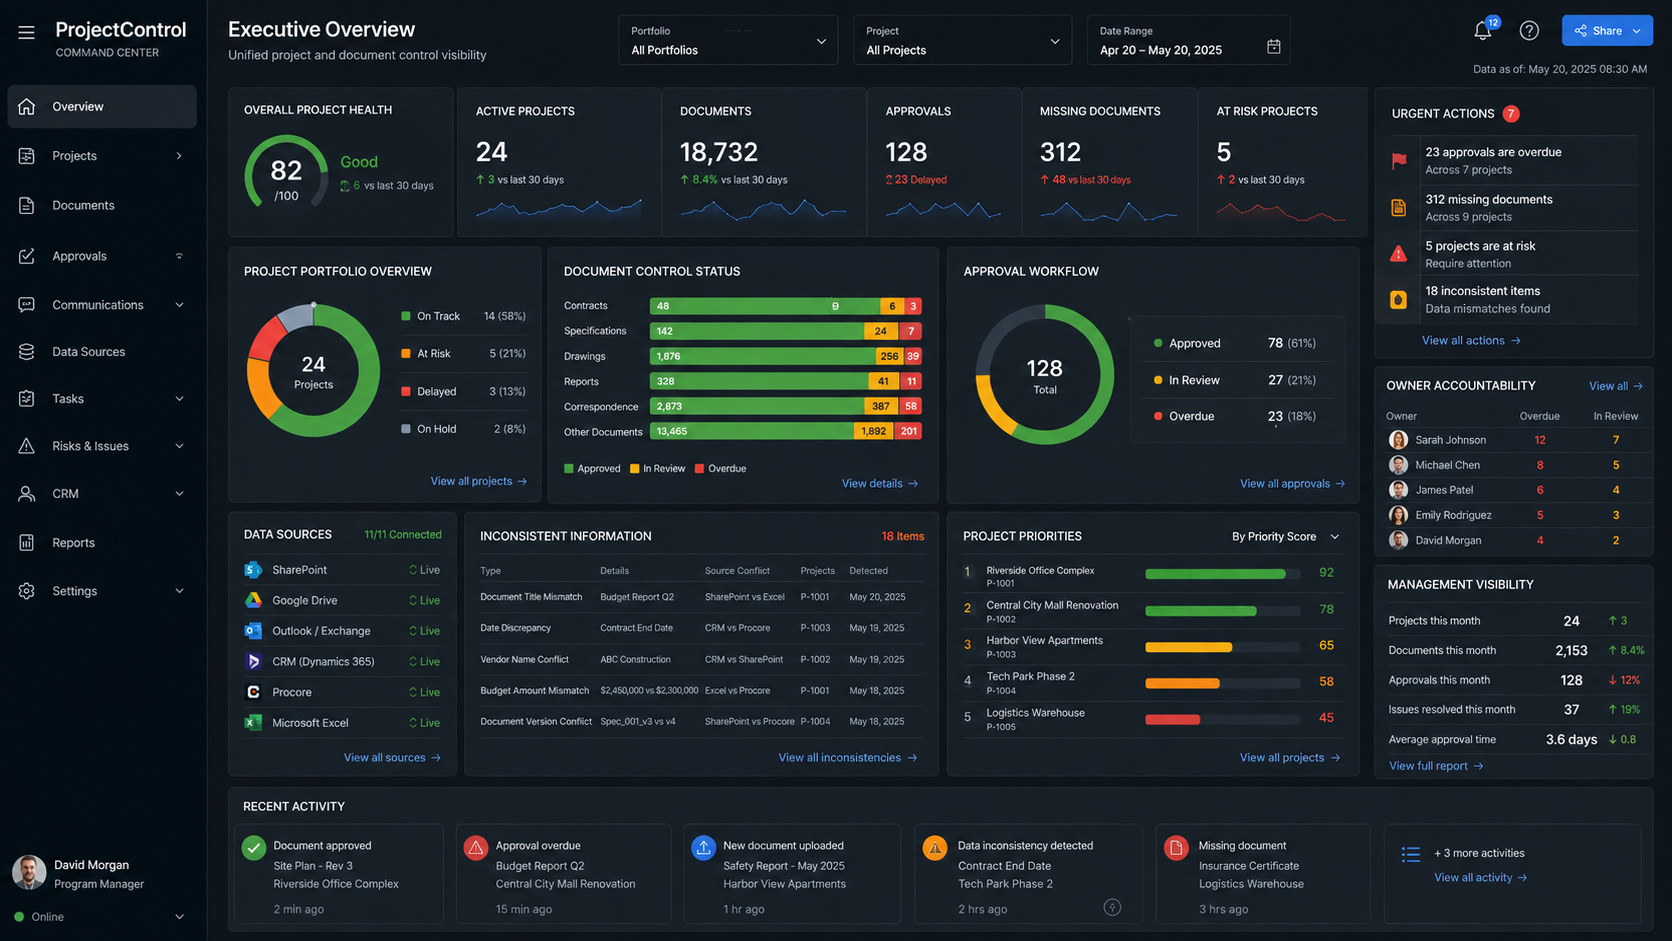This screenshot has width=1672, height=941.
Task: Expand the Tasks sidebar chevron
Action: pyautogui.click(x=179, y=399)
